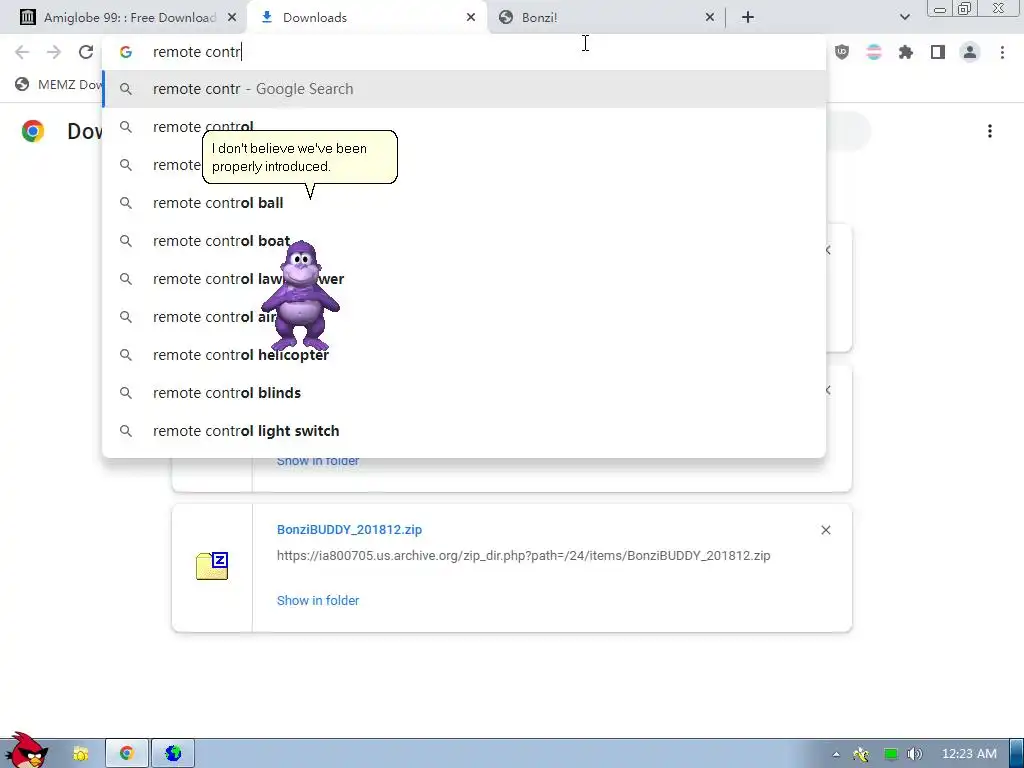The width and height of the screenshot is (1024, 768).
Task: Go back to previous page
Action: pos(22,52)
